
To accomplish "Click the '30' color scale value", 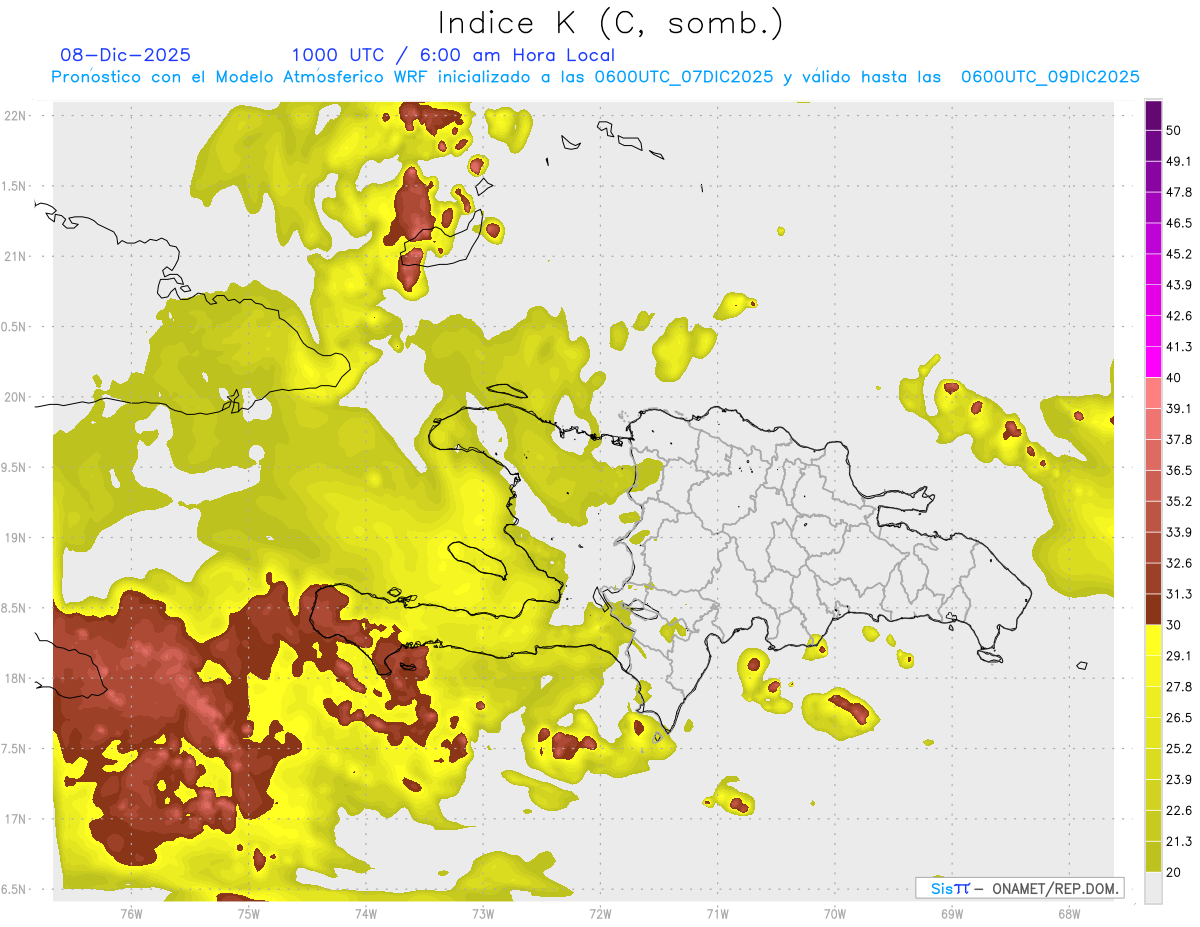I will [x=1174, y=625].
